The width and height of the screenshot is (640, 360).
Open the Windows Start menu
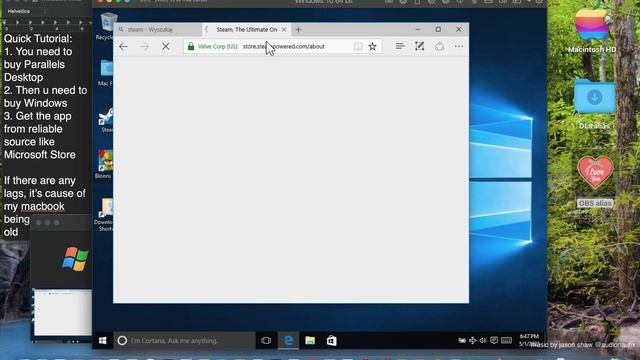(102, 340)
